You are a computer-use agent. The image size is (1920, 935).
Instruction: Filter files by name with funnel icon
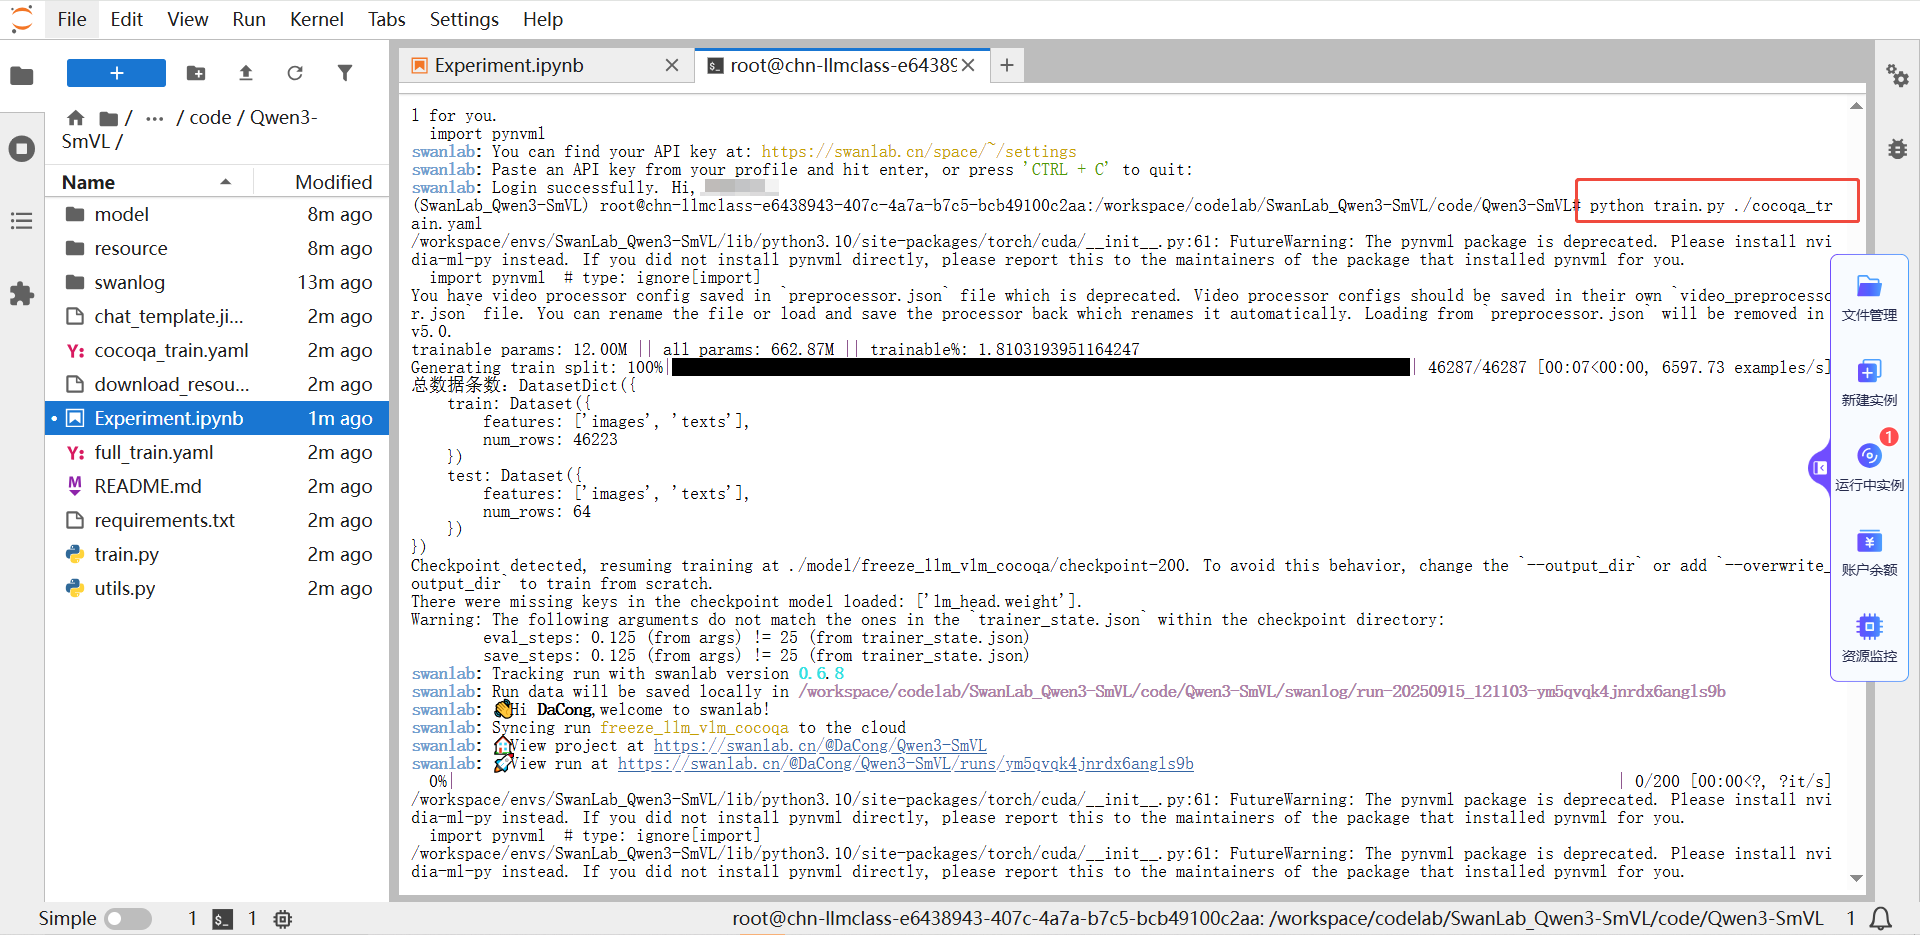coord(345,73)
